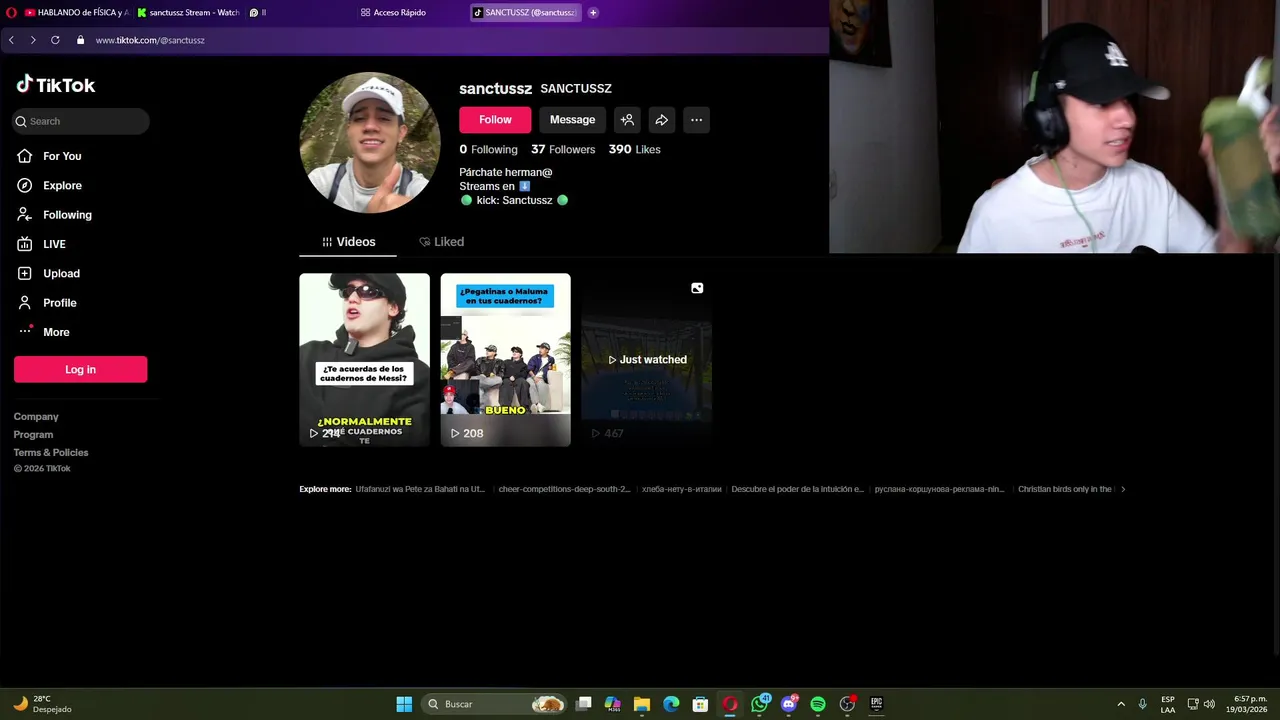Image resolution: width=1280 pixels, height=720 pixels.
Task: Click the Ufafanuzi wa Pete explore link
Action: point(420,489)
